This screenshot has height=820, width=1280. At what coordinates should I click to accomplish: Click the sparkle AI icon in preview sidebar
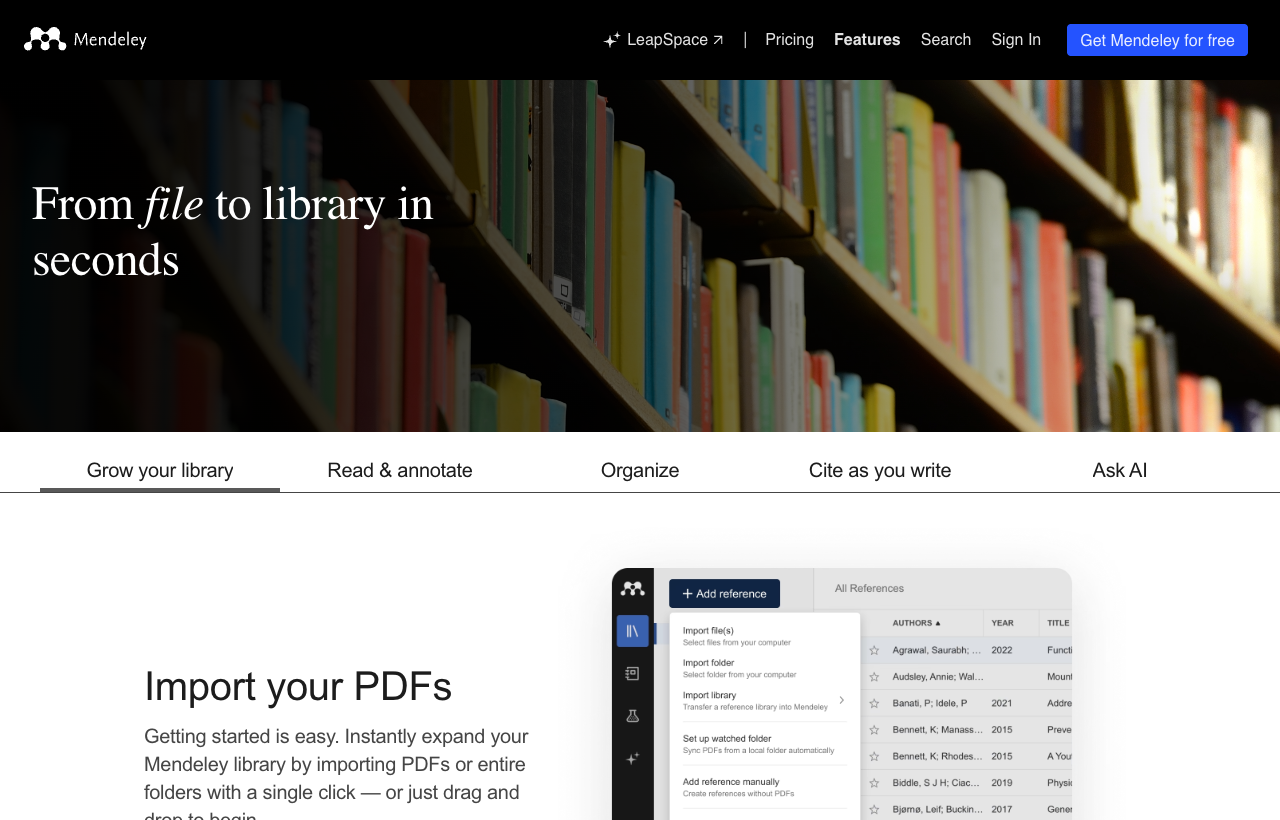[632, 759]
